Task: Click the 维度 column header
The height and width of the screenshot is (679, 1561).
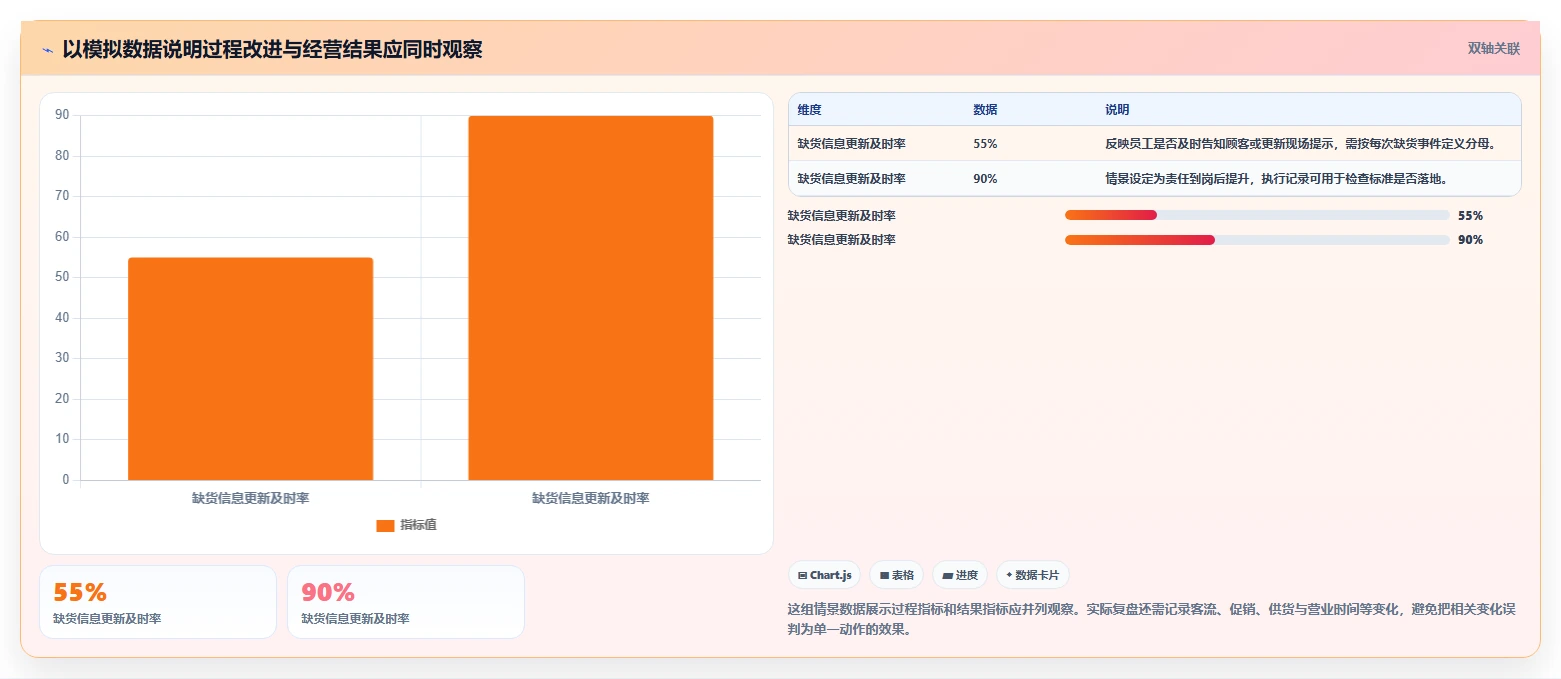Action: [x=809, y=110]
